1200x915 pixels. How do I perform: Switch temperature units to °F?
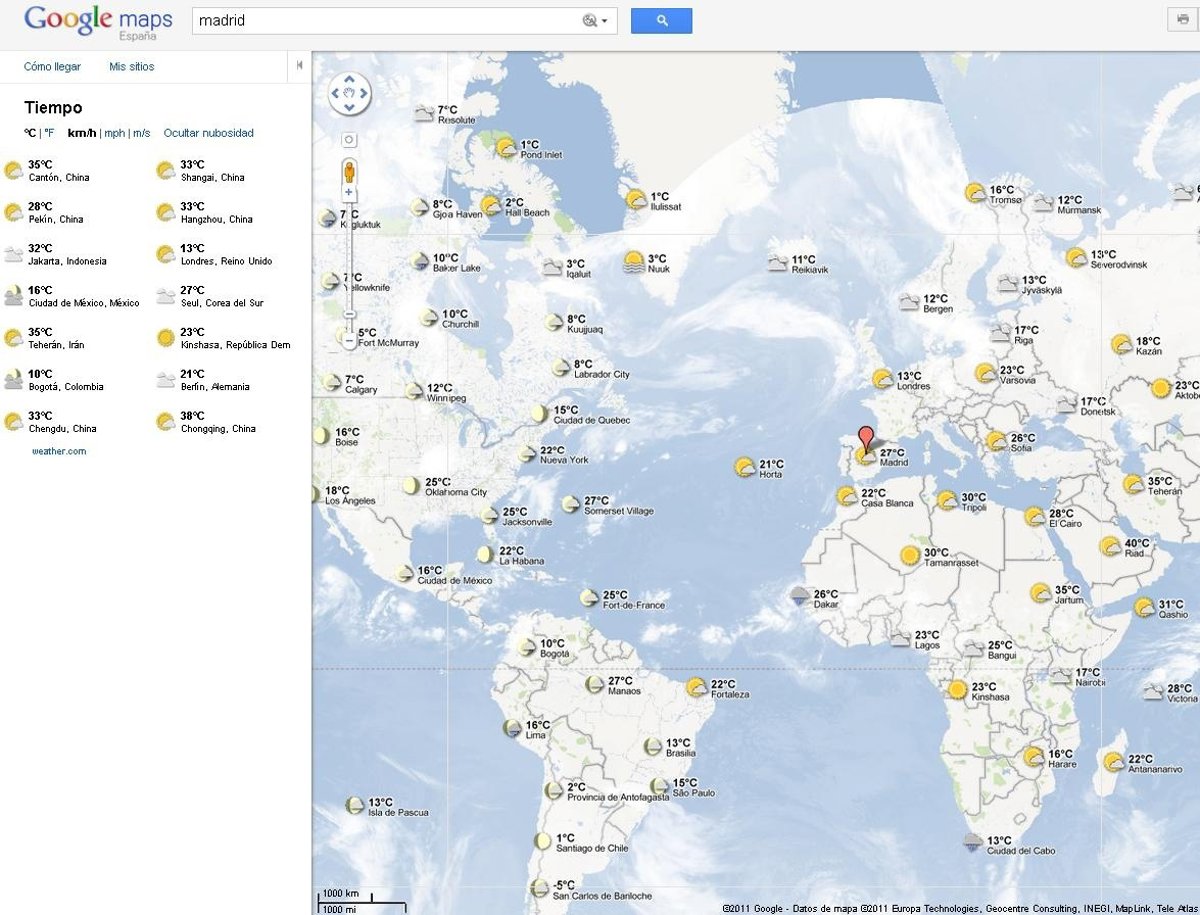(48, 133)
